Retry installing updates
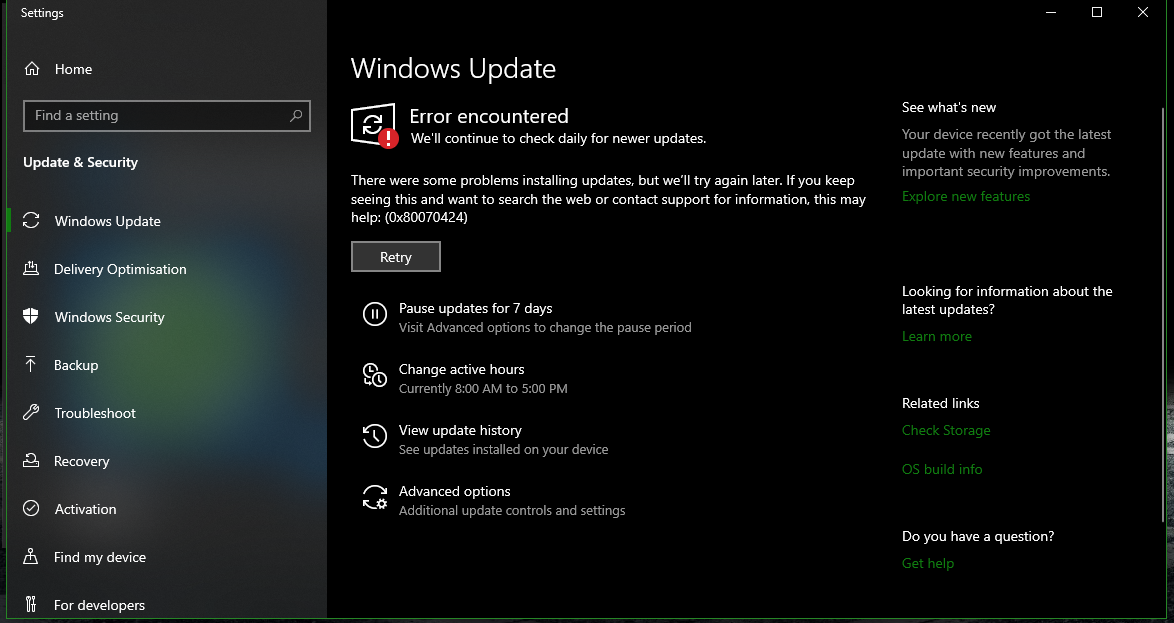This screenshot has width=1174, height=623. coord(395,257)
